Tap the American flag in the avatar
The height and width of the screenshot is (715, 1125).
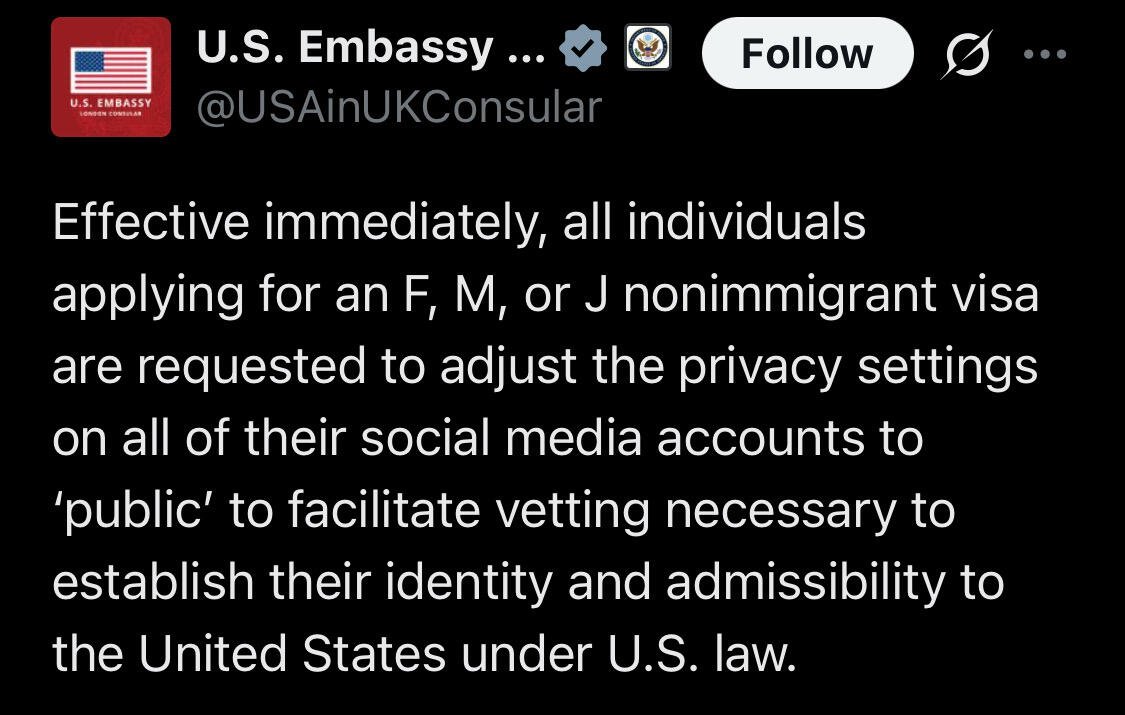[111, 70]
